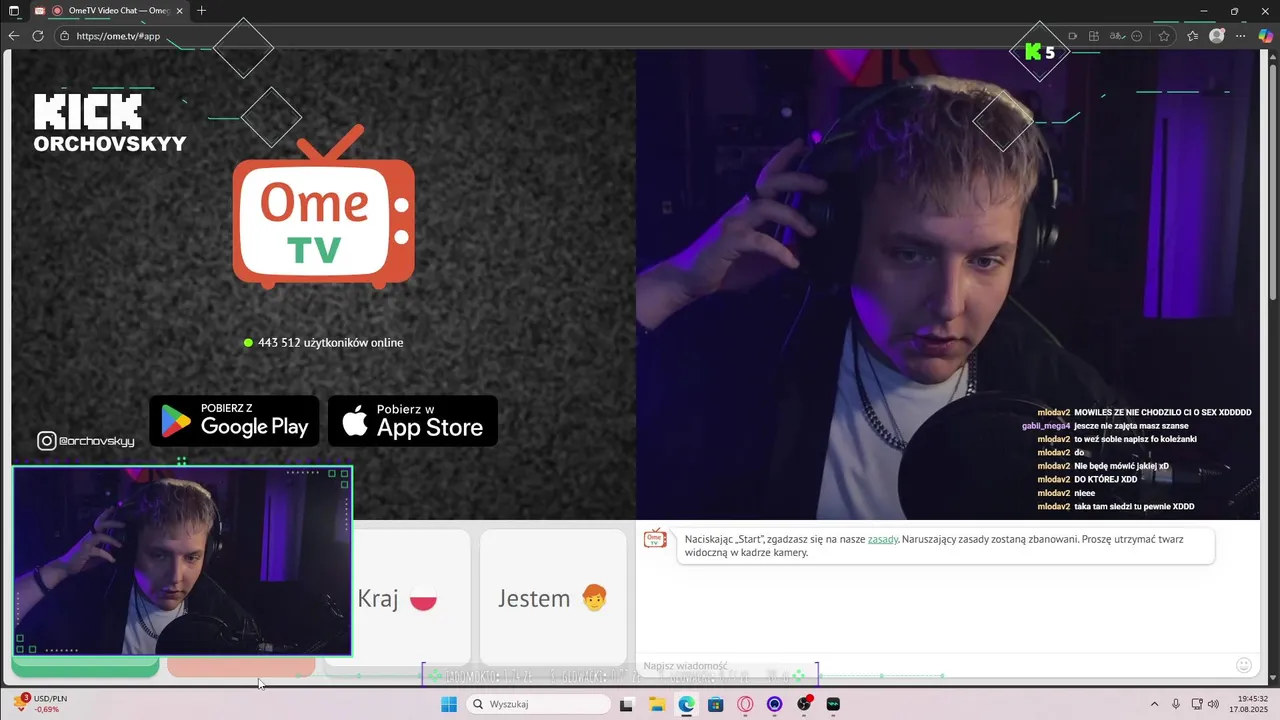This screenshot has height=720, width=1280.
Task: Open Opera GX from the taskbar
Action: (x=745, y=705)
